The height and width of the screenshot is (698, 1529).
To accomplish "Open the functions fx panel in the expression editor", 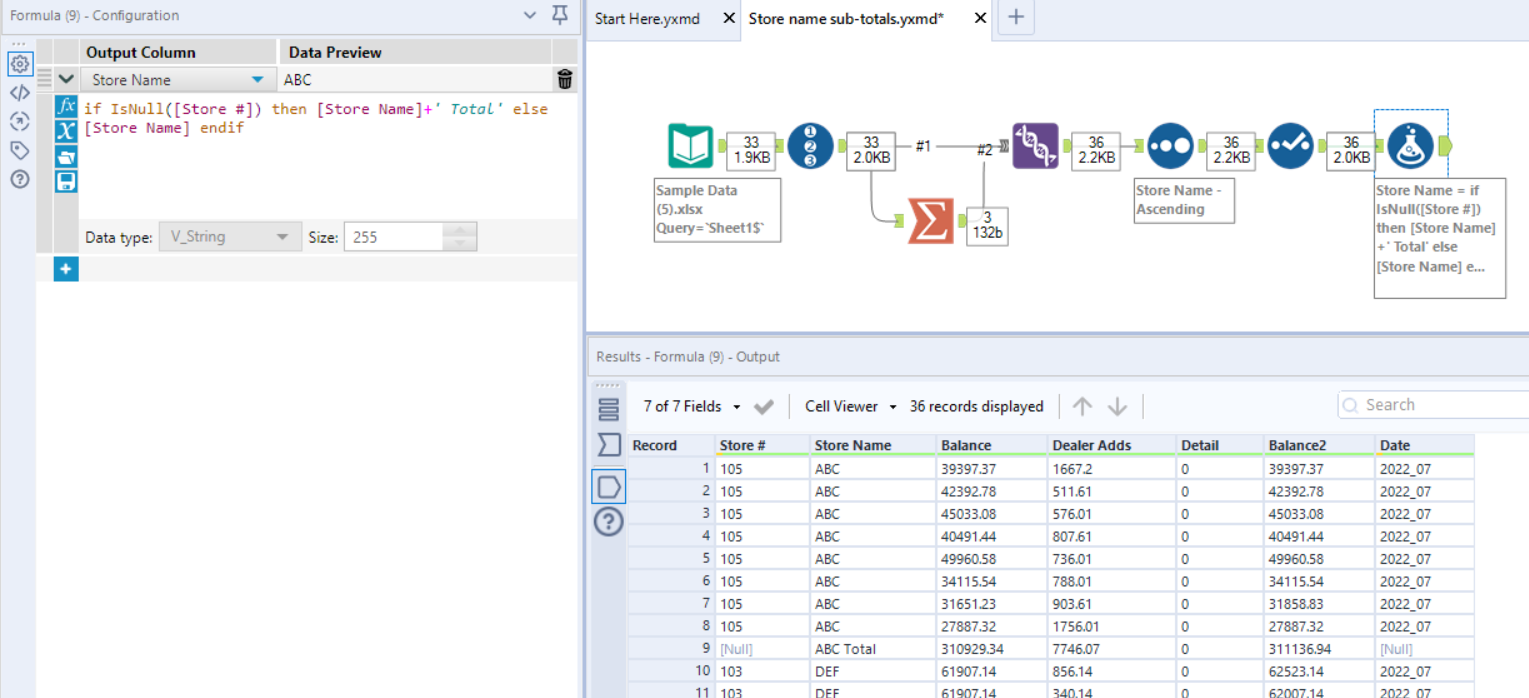I will click(x=65, y=108).
